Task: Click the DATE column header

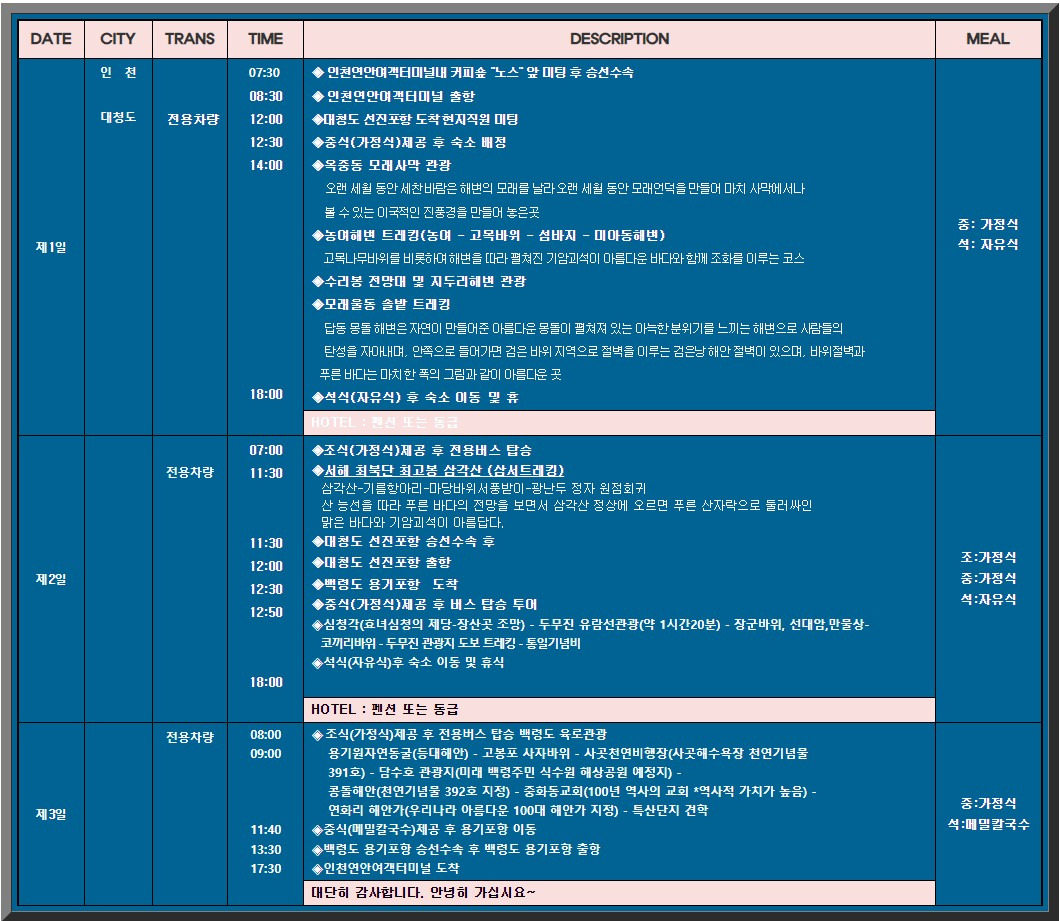Action: tap(51, 39)
